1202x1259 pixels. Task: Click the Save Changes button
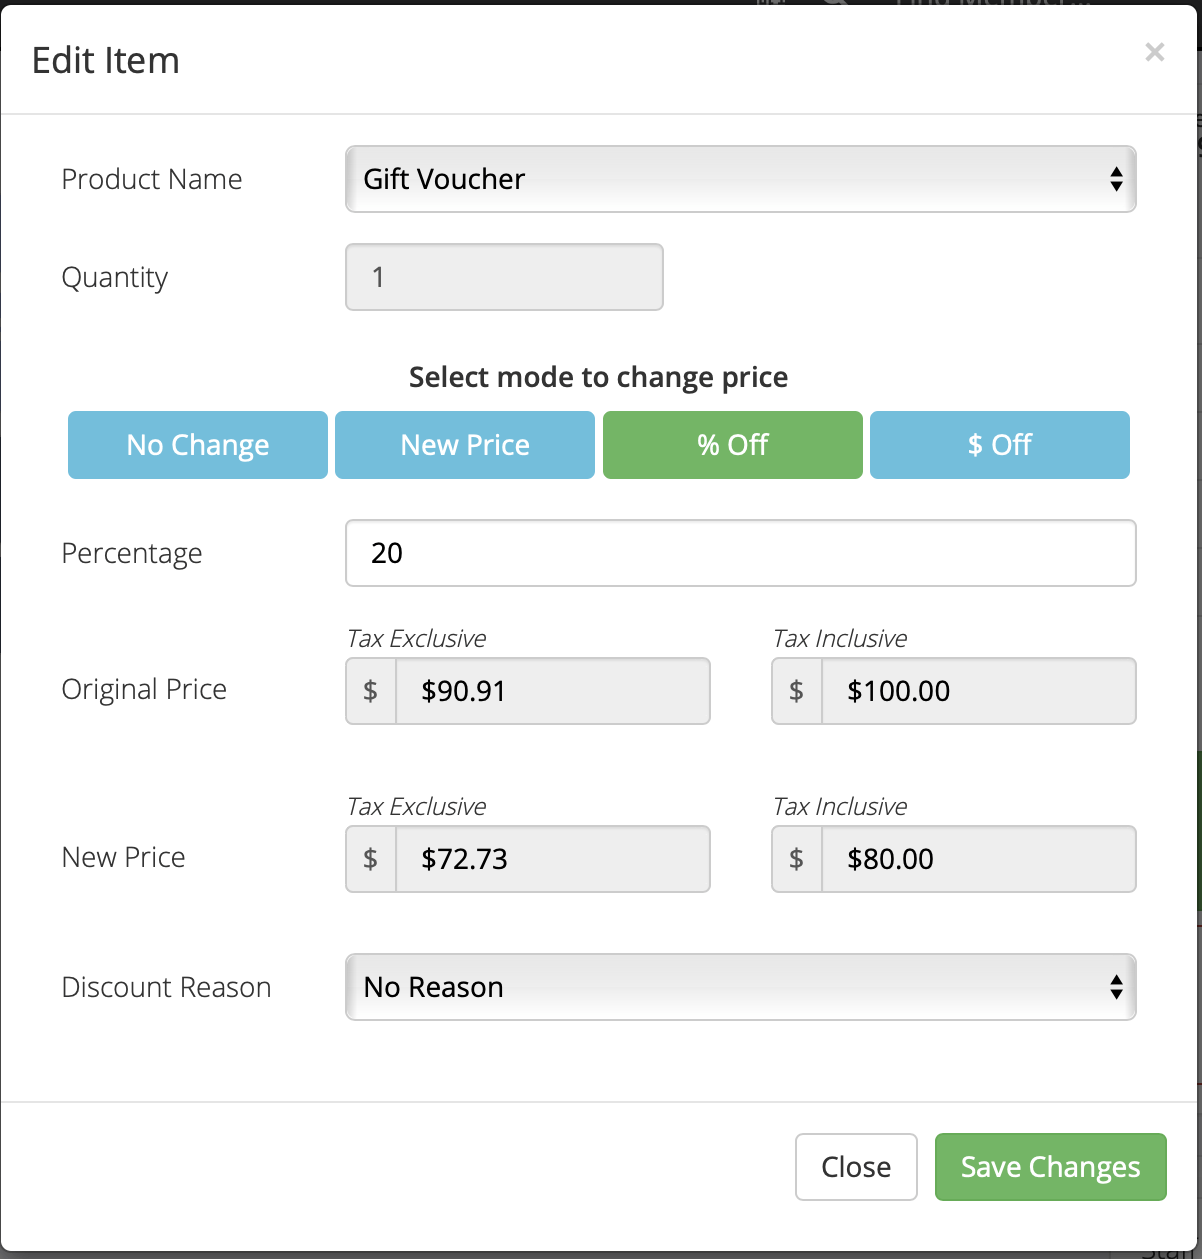tap(1050, 1167)
